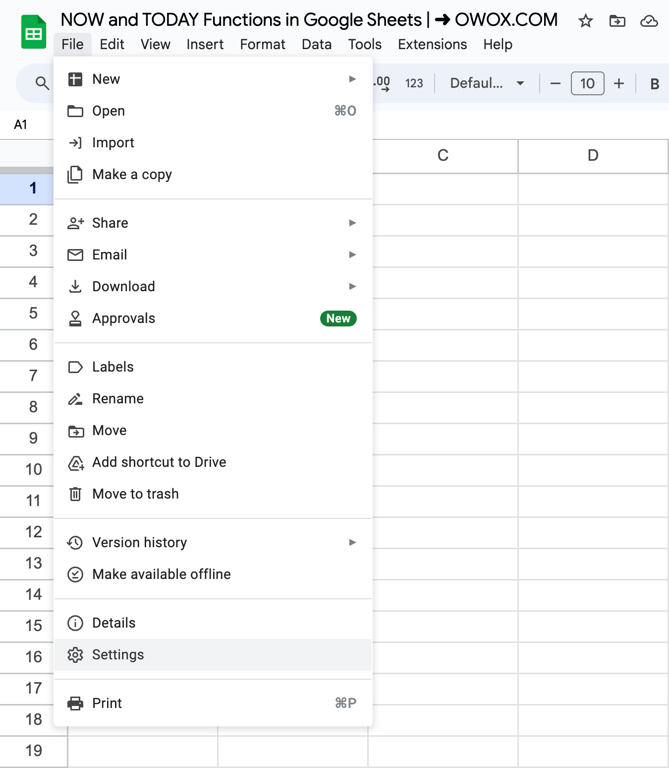Click the Share person-plus icon
This screenshot has height=768, width=669.
click(x=75, y=223)
